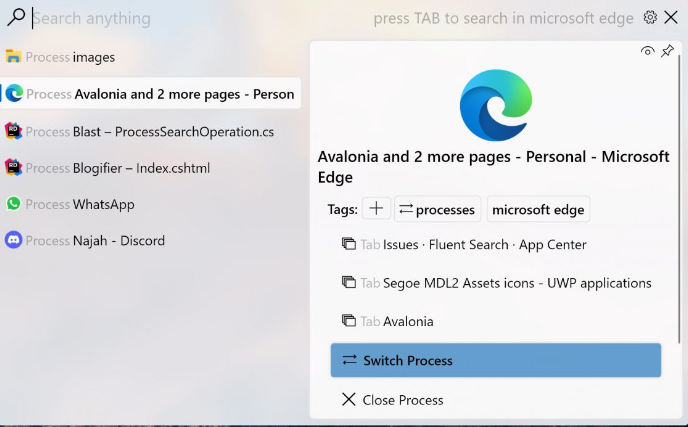Click the Switch Process action
The height and width of the screenshot is (427, 688).
(x=496, y=360)
